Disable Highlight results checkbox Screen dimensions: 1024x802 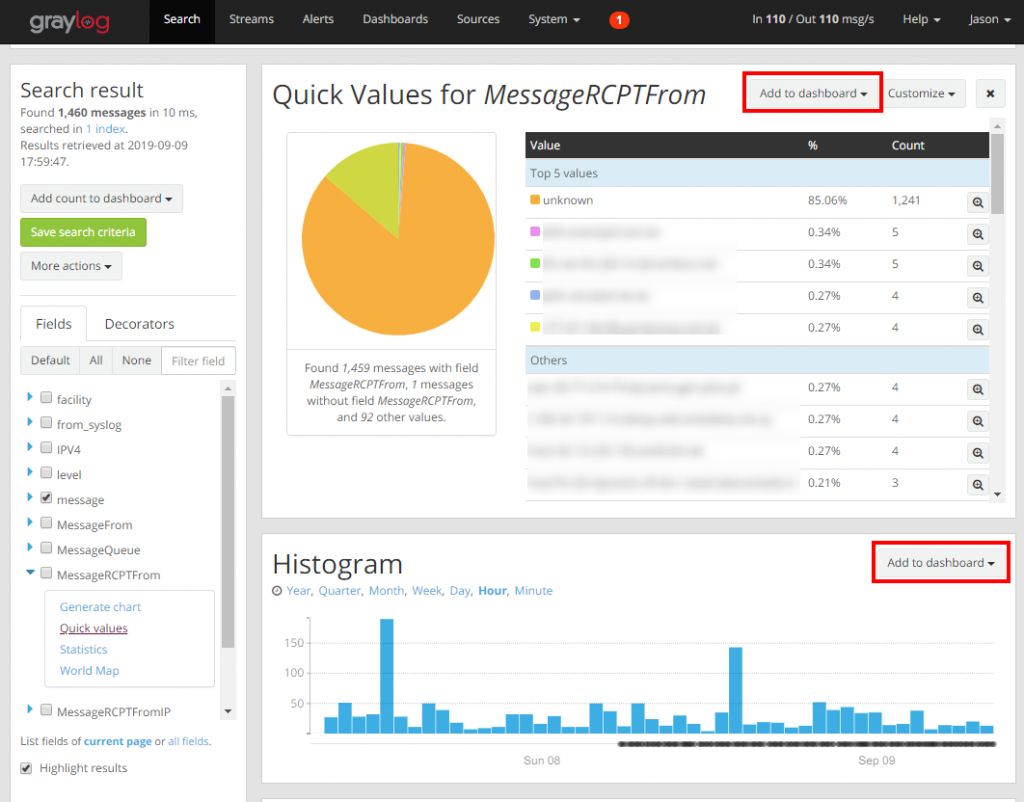click(26, 768)
